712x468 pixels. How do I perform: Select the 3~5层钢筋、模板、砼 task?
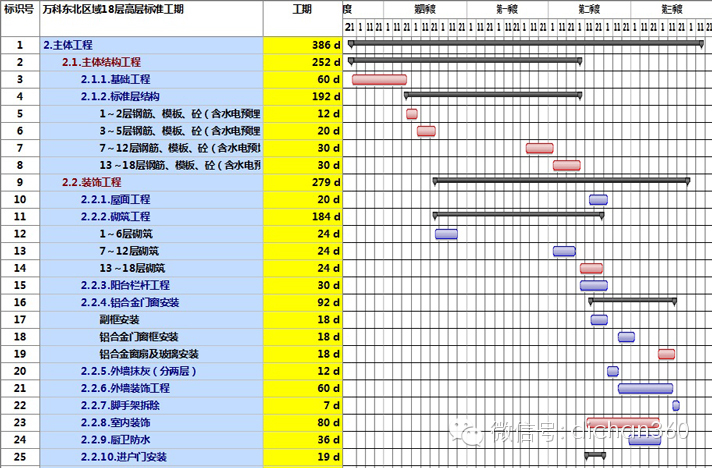[180, 131]
